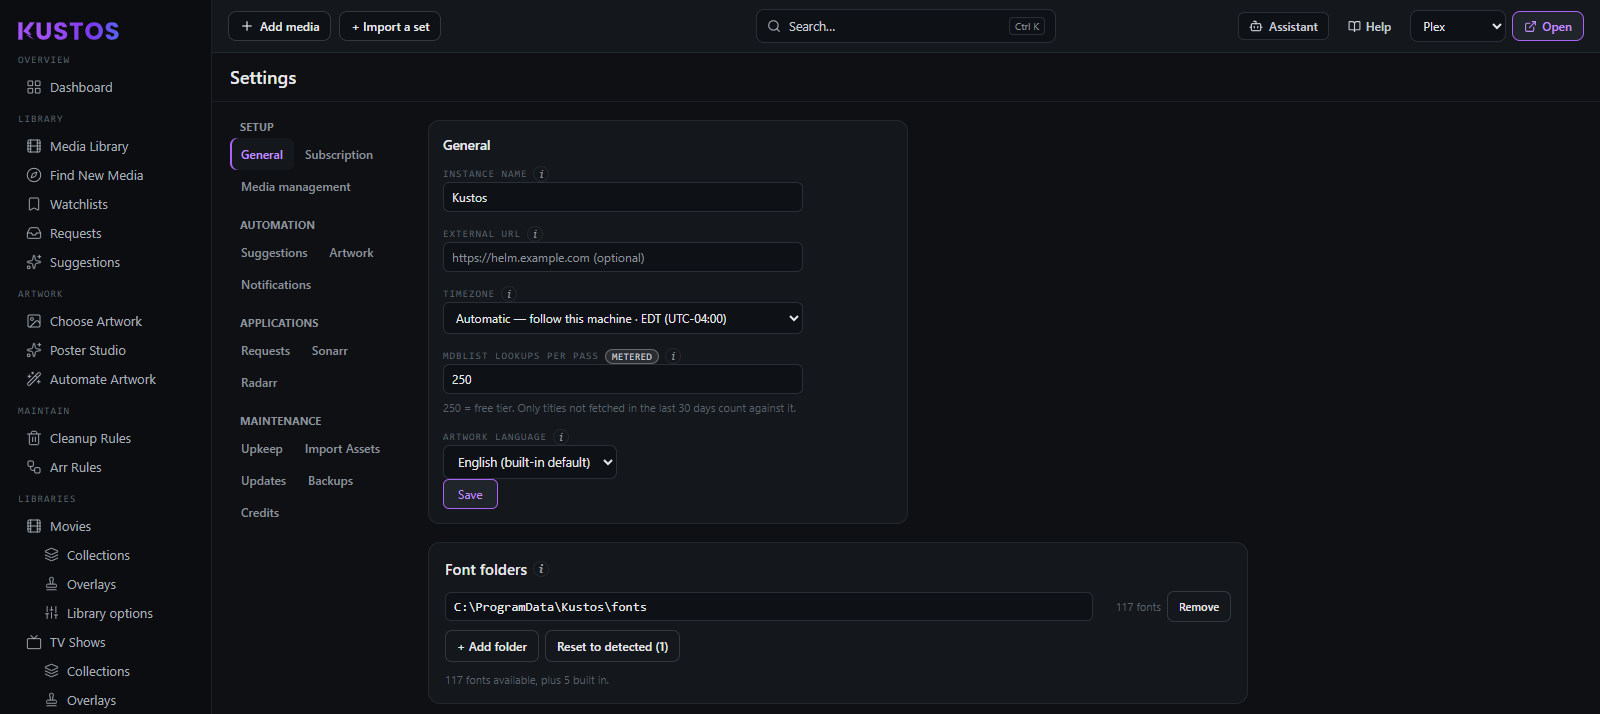Open the Radarr application settings
The image size is (1600, 714).
pyautogui.click(x=259, y=383)
